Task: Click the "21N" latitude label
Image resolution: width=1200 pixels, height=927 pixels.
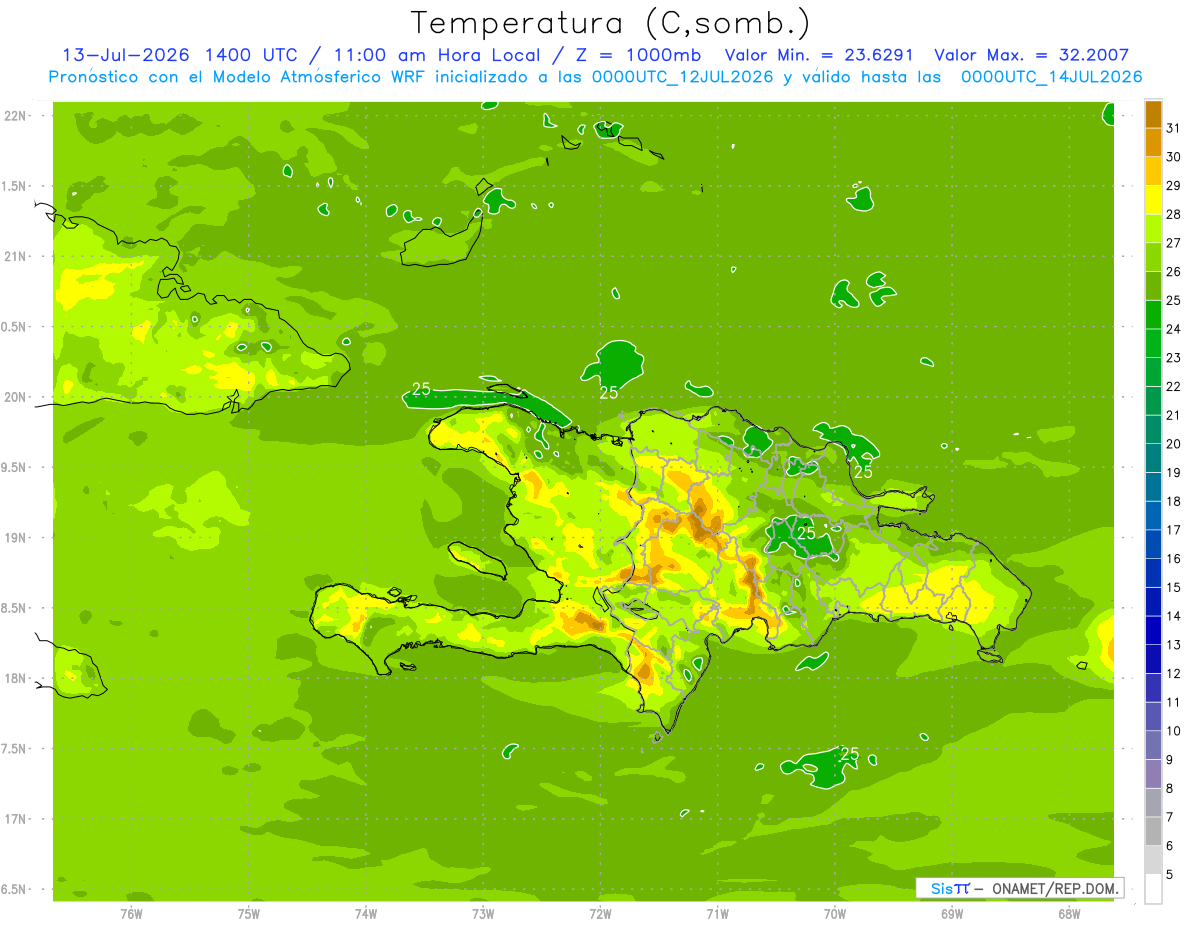Action: [x=16, y=257]
